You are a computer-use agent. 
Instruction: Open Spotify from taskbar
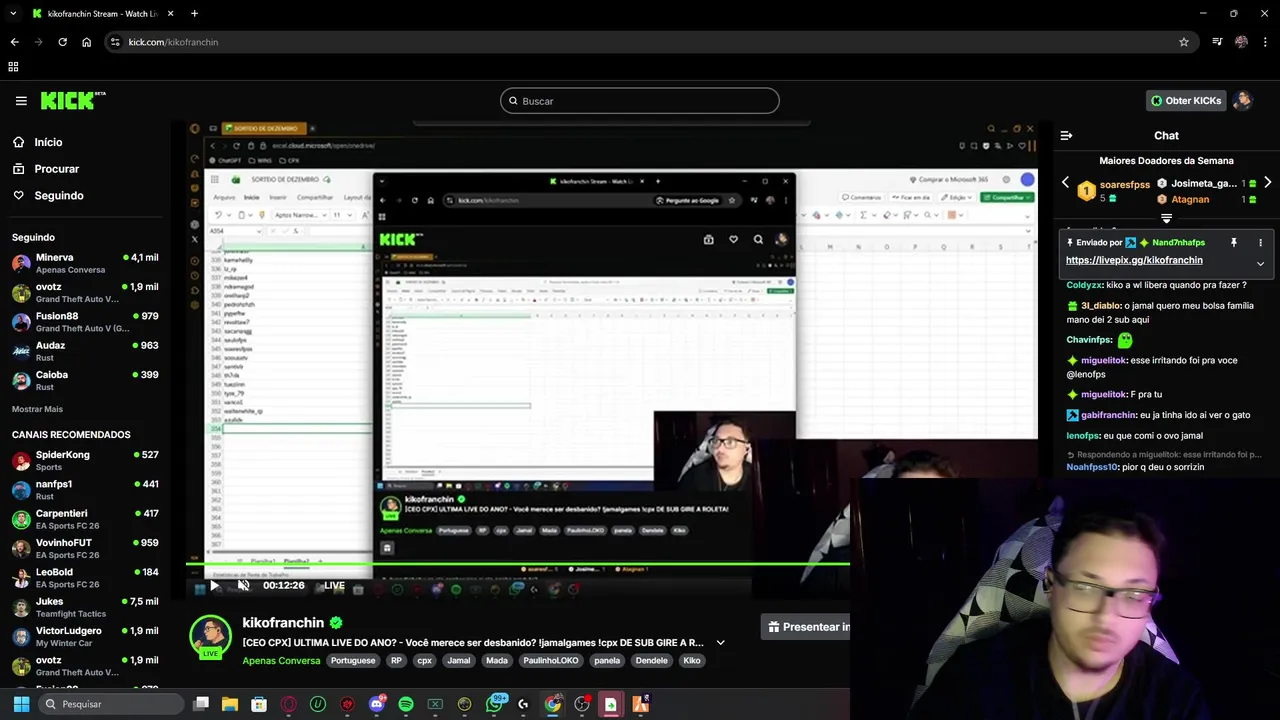406,704
